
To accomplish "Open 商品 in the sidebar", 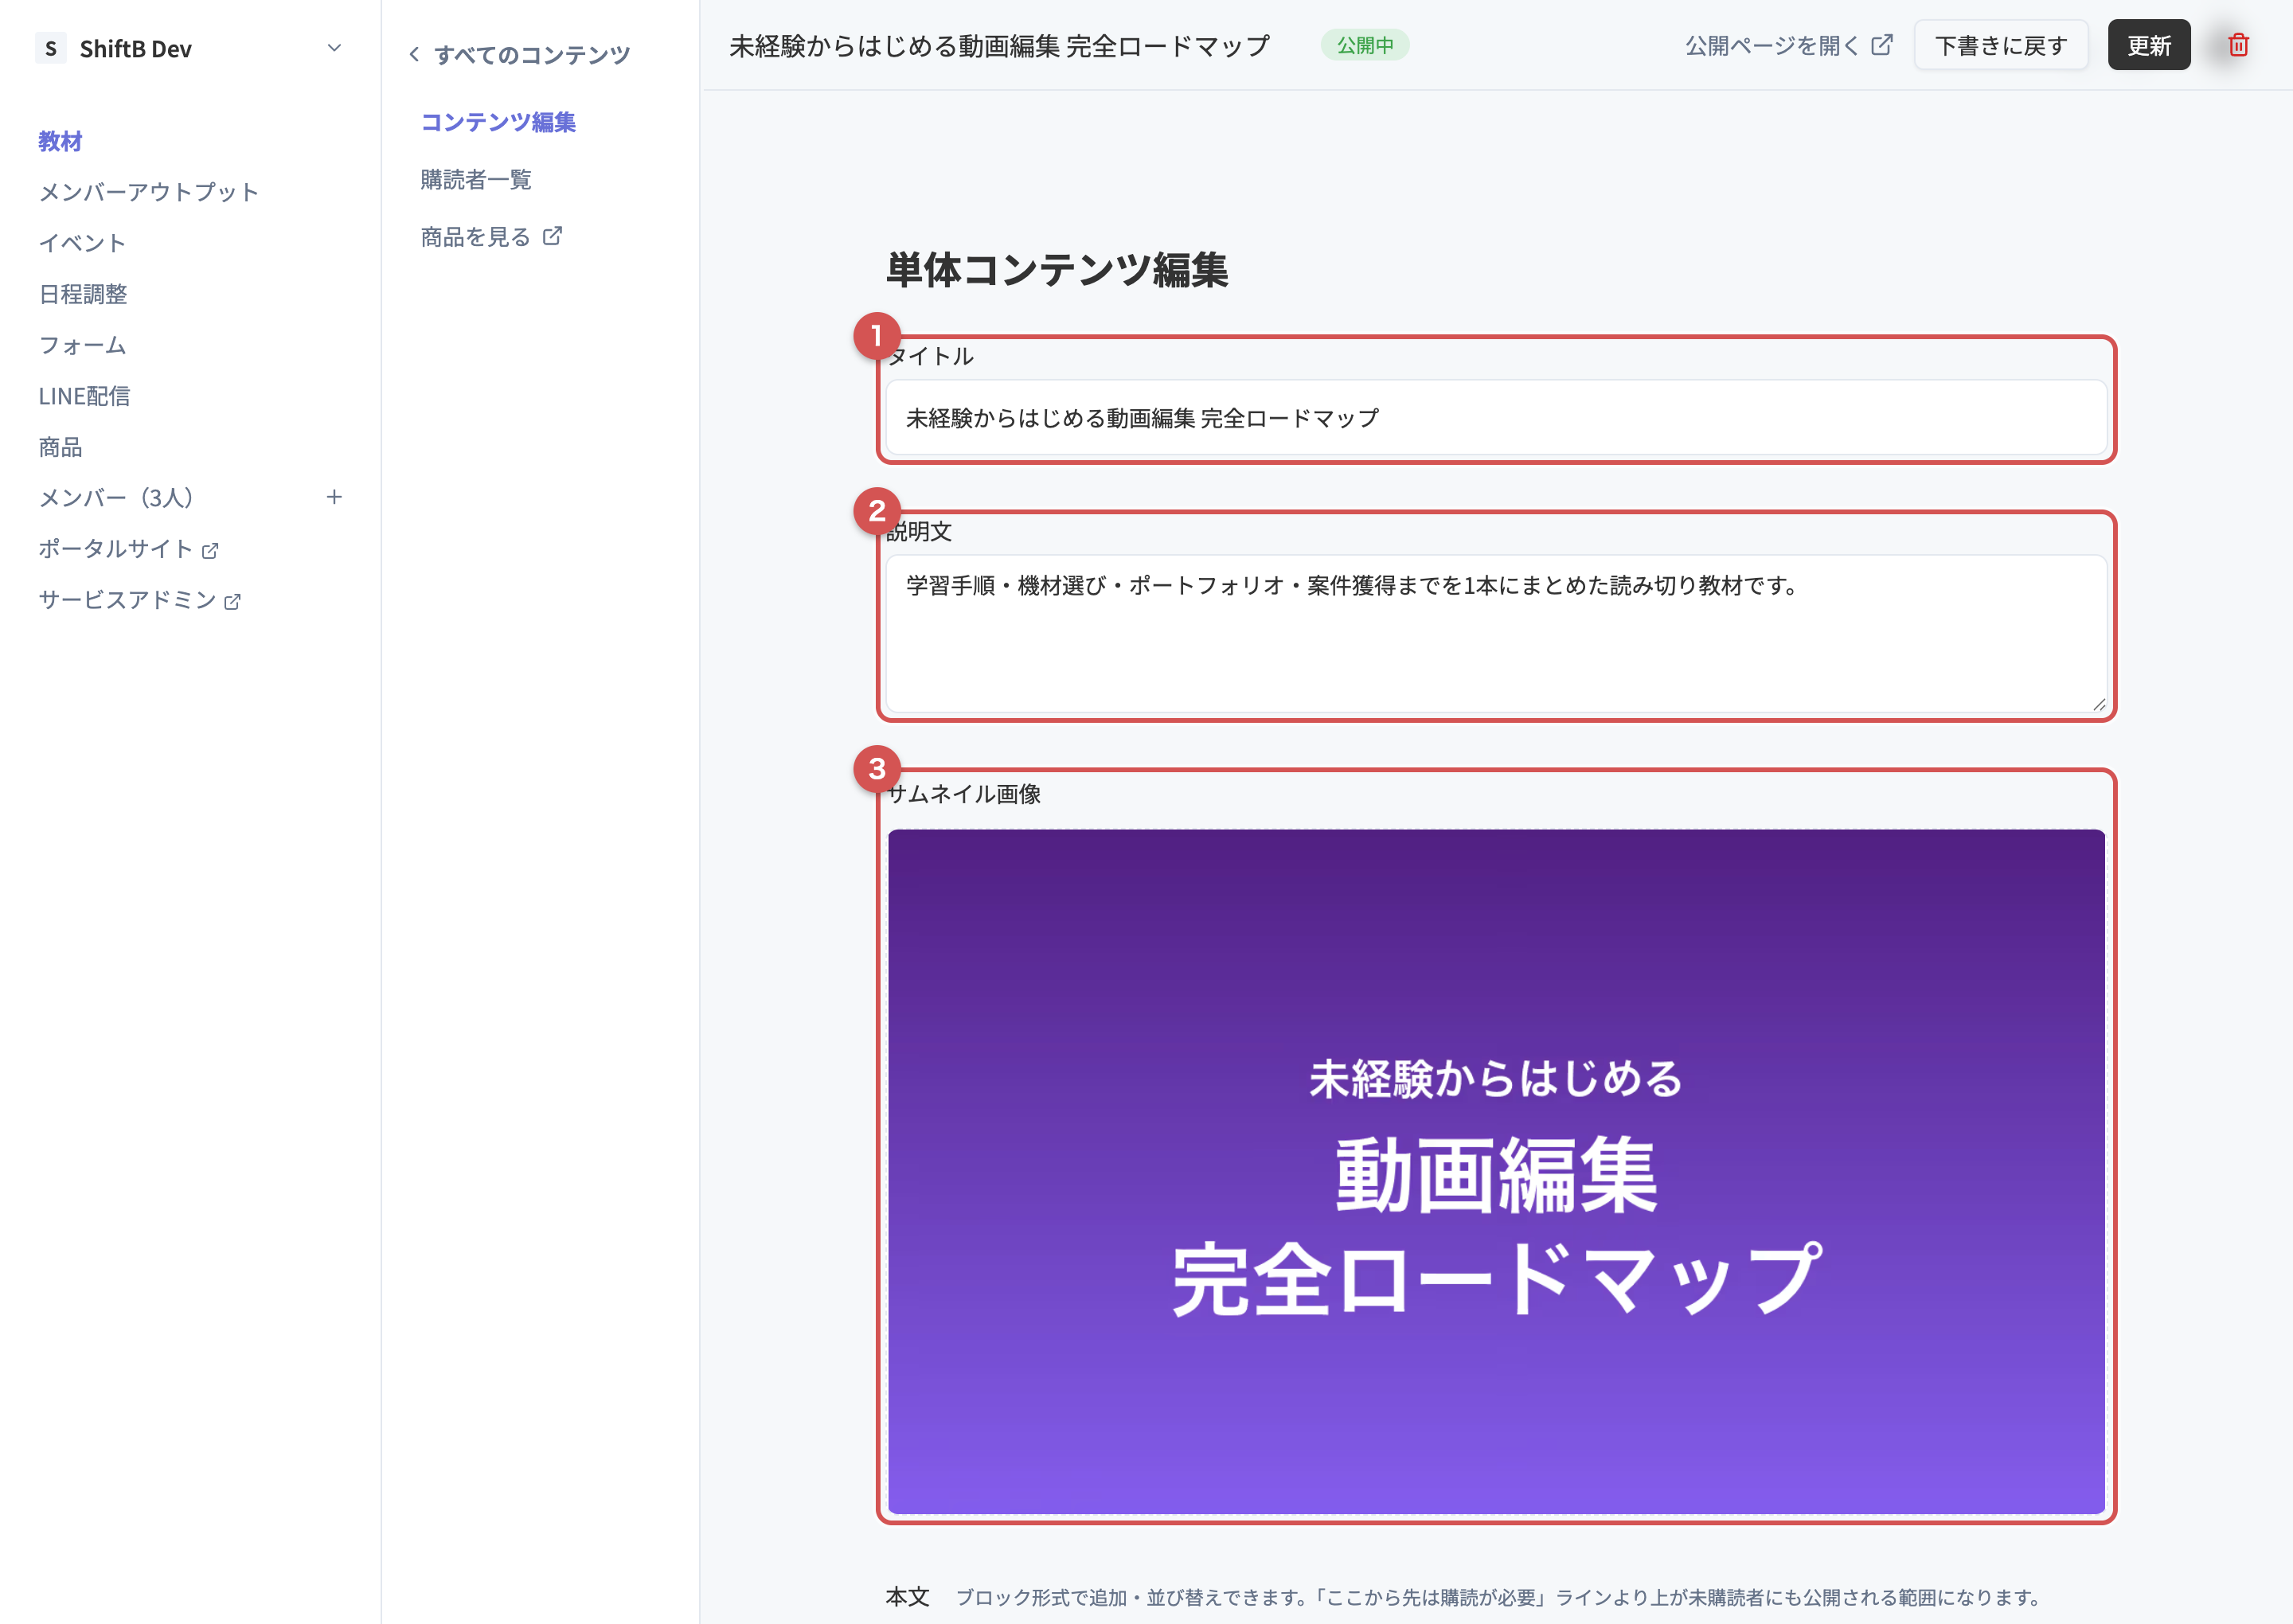I will click(60, 447).
